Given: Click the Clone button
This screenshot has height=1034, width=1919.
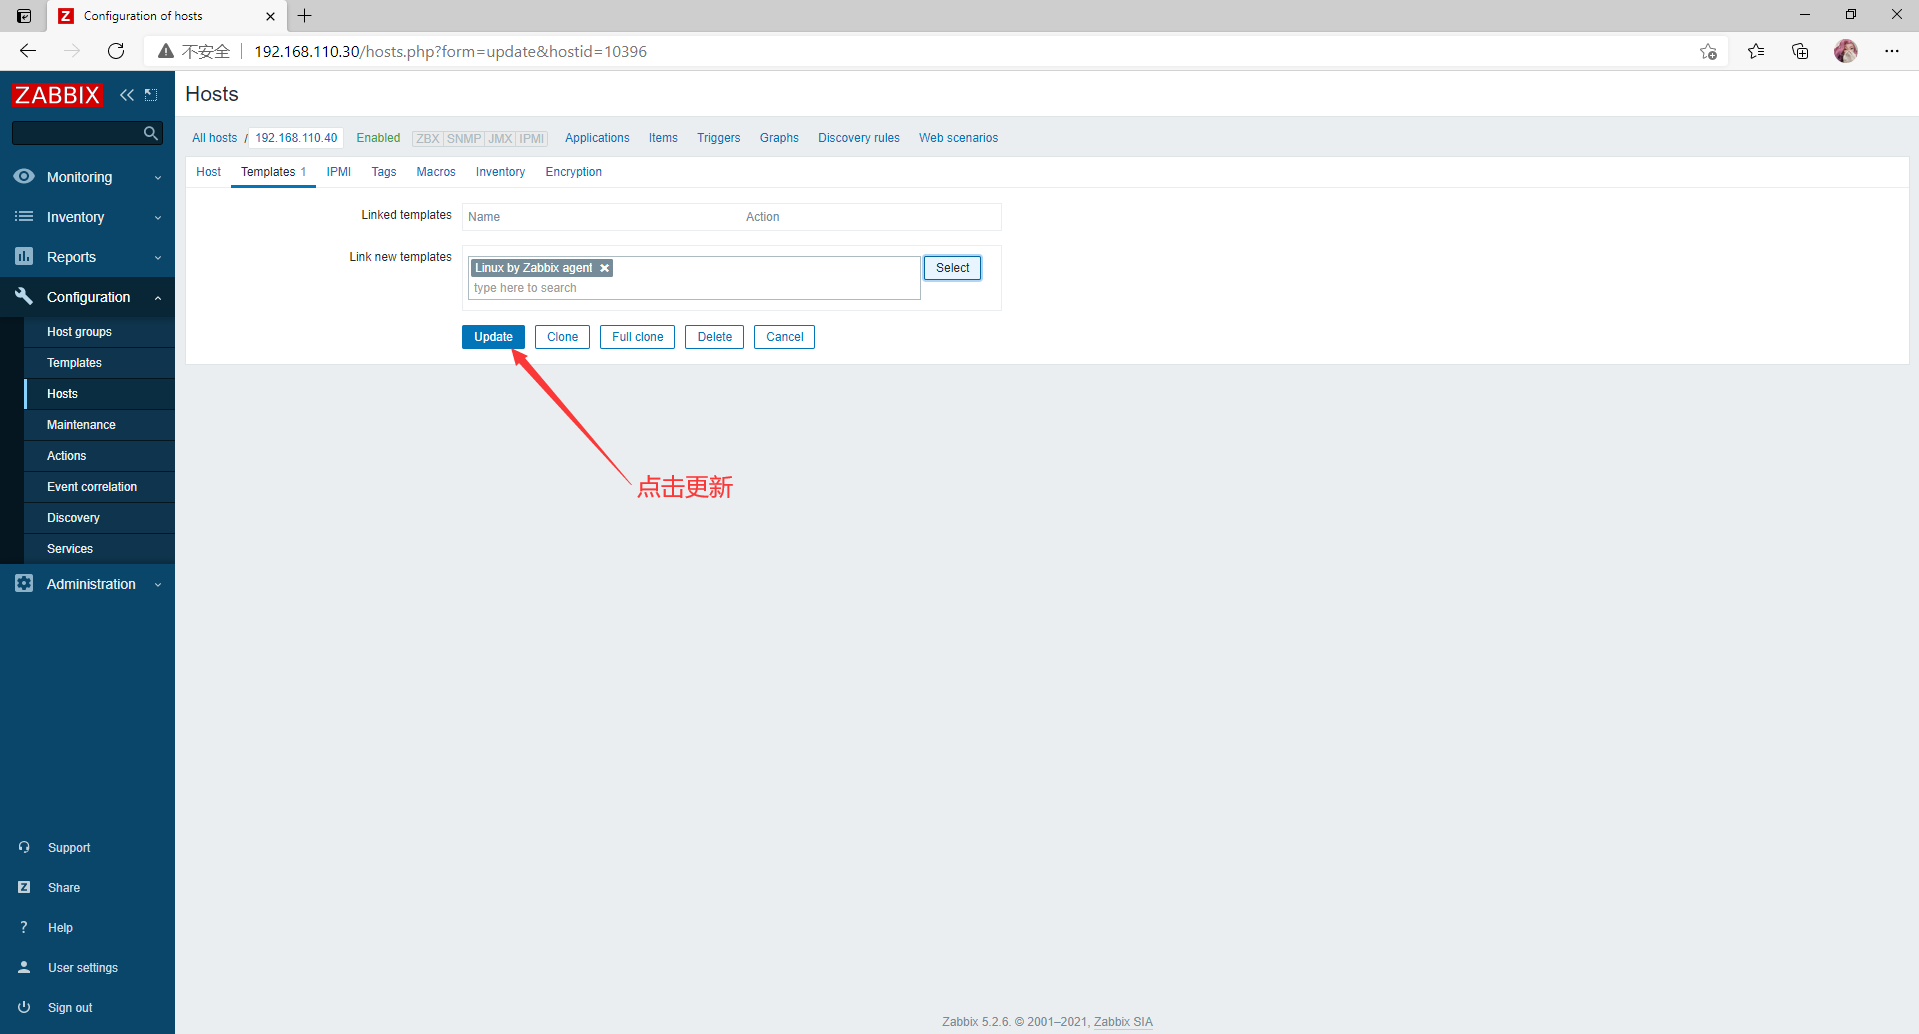Looking at the screenshot, I should click(562, 337).
